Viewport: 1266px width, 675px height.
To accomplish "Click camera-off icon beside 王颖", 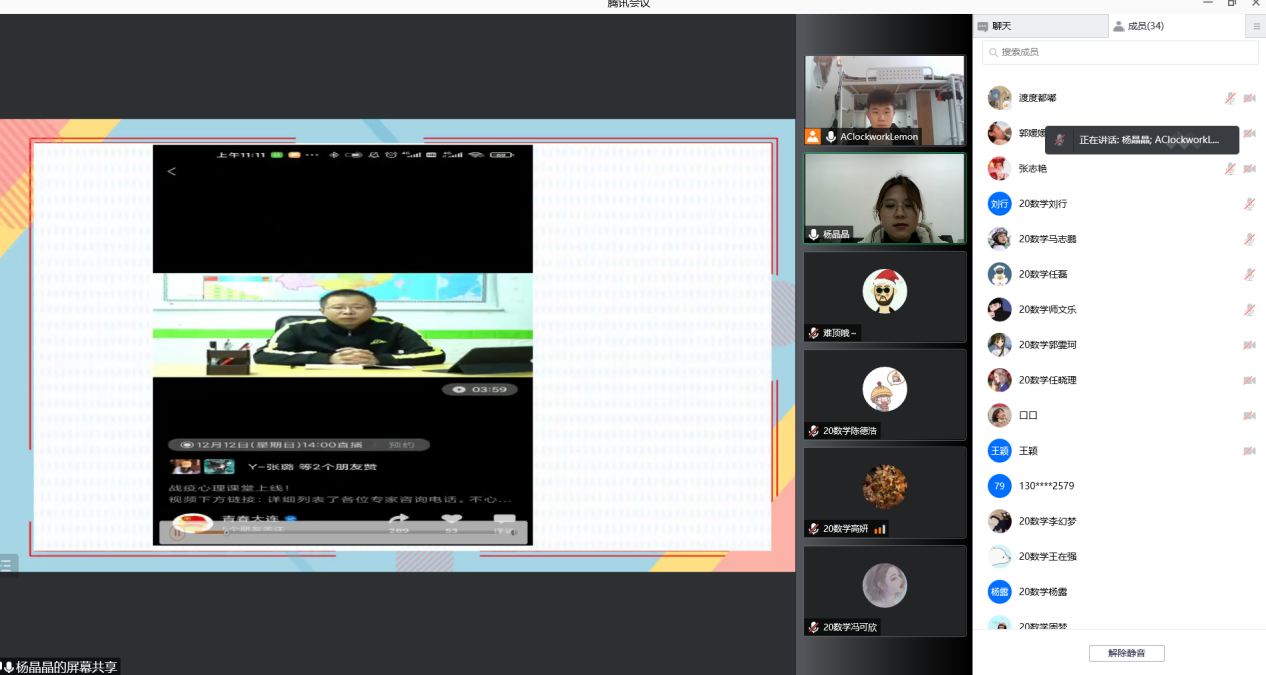I will click(x=1249, y=451).
